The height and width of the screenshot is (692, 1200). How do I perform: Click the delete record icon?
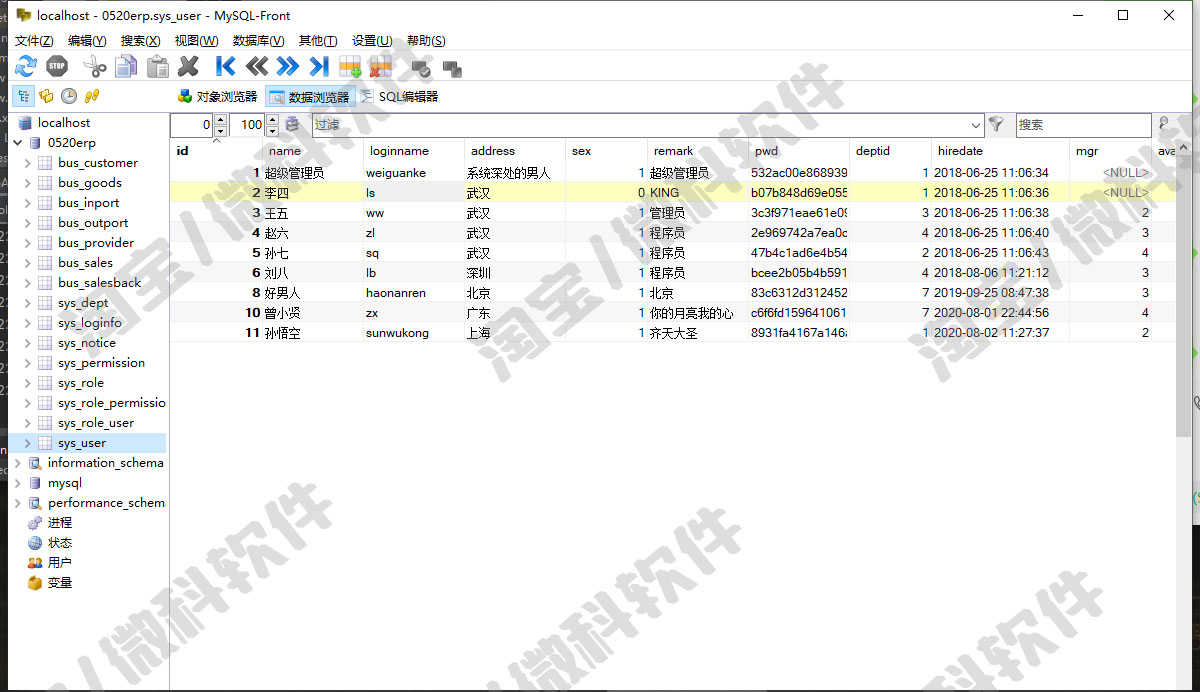point(380,67)
